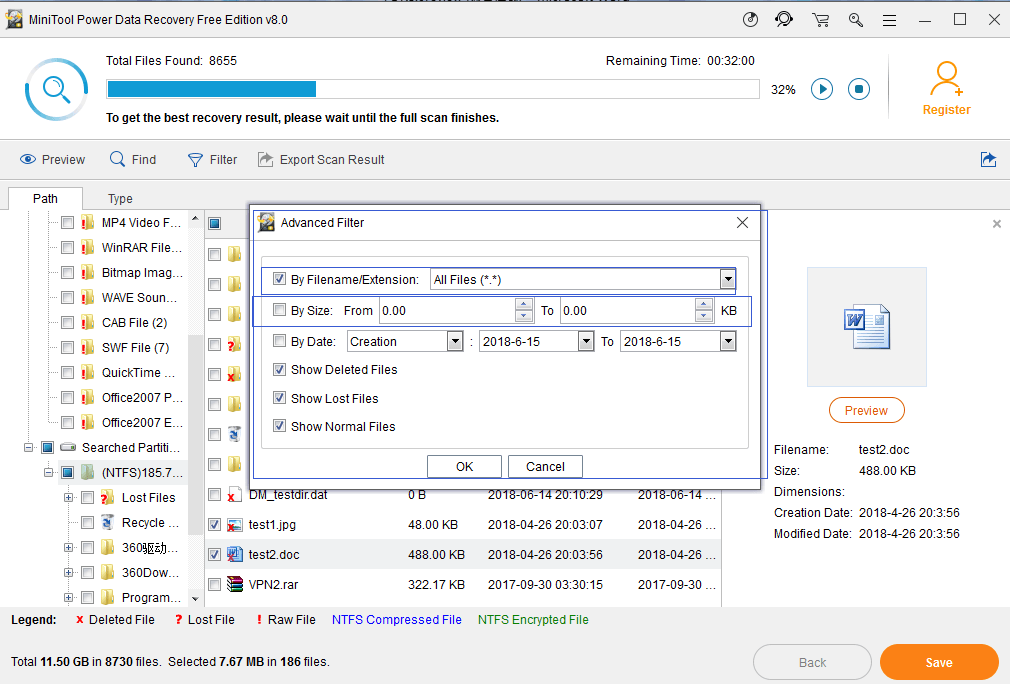Open the hamburger menu icon
The image size is (1010, 684).
[x=890, y=21]
